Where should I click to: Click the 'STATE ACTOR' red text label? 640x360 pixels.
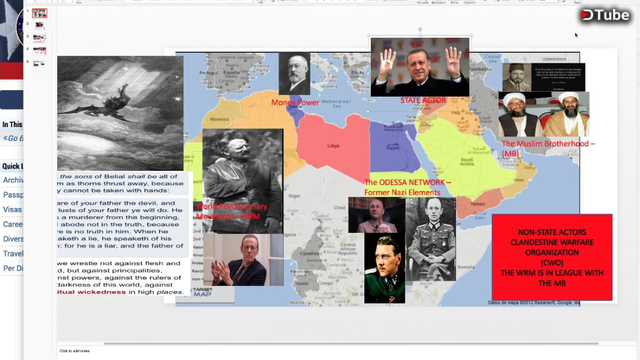click(423, 100)
